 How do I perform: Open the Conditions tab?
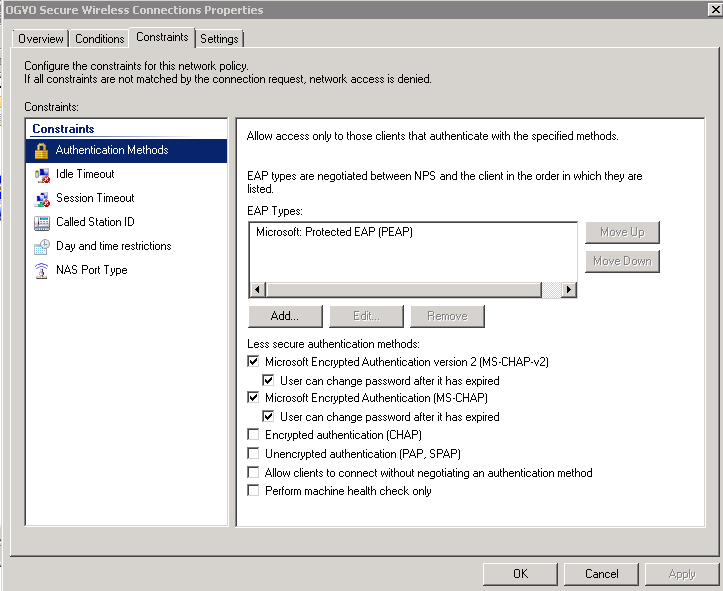coord(100,39)
